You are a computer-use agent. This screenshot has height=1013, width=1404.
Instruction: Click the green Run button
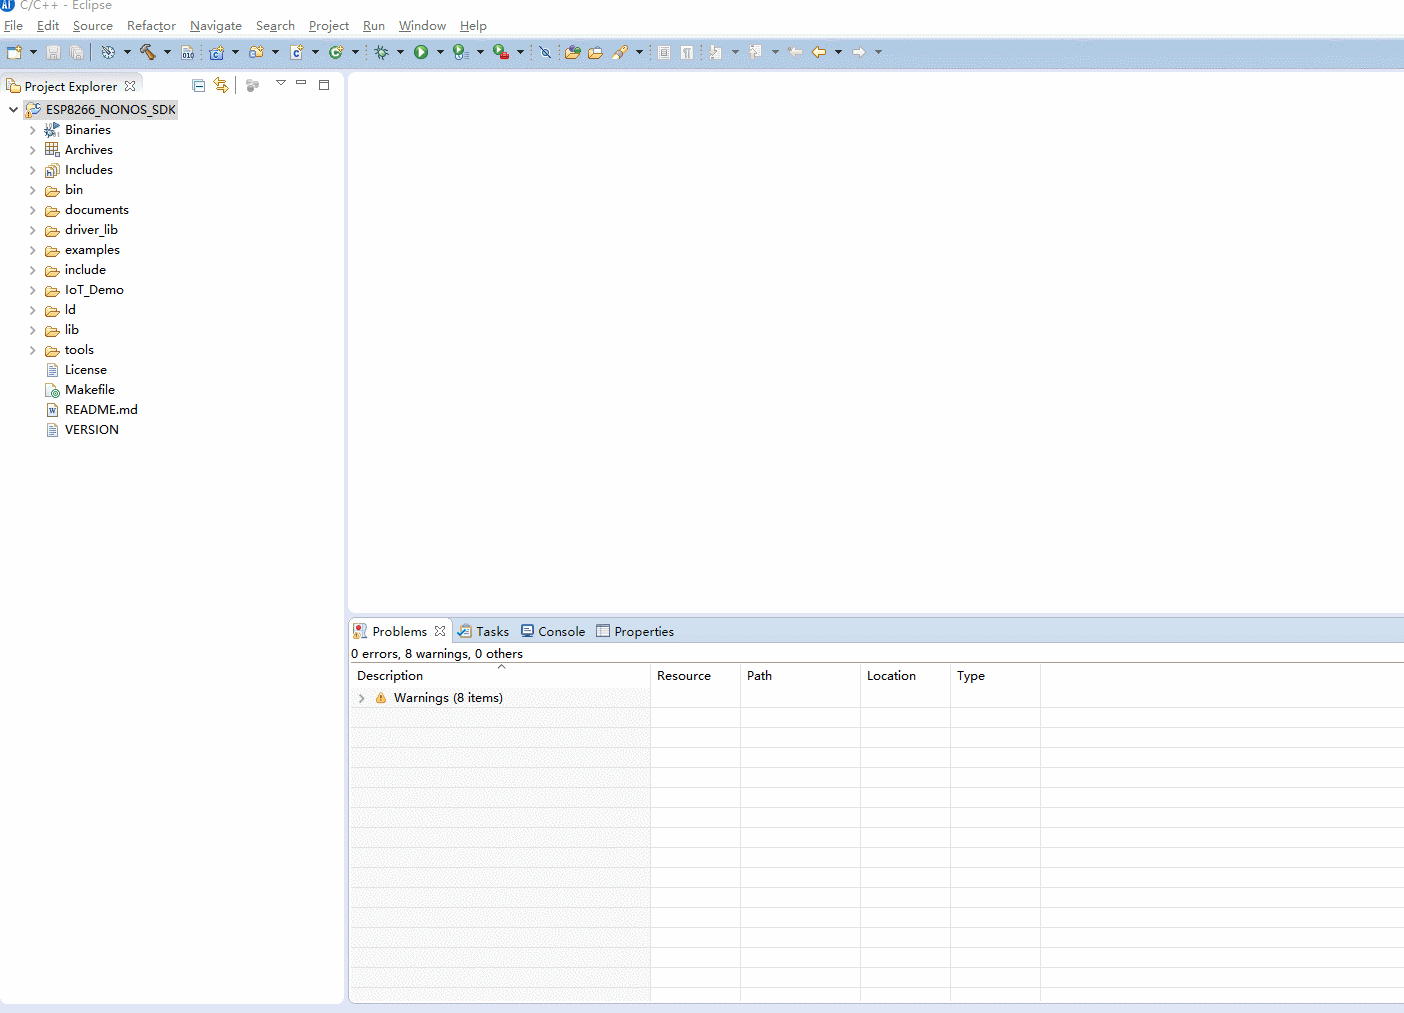(x=421, y=52)
